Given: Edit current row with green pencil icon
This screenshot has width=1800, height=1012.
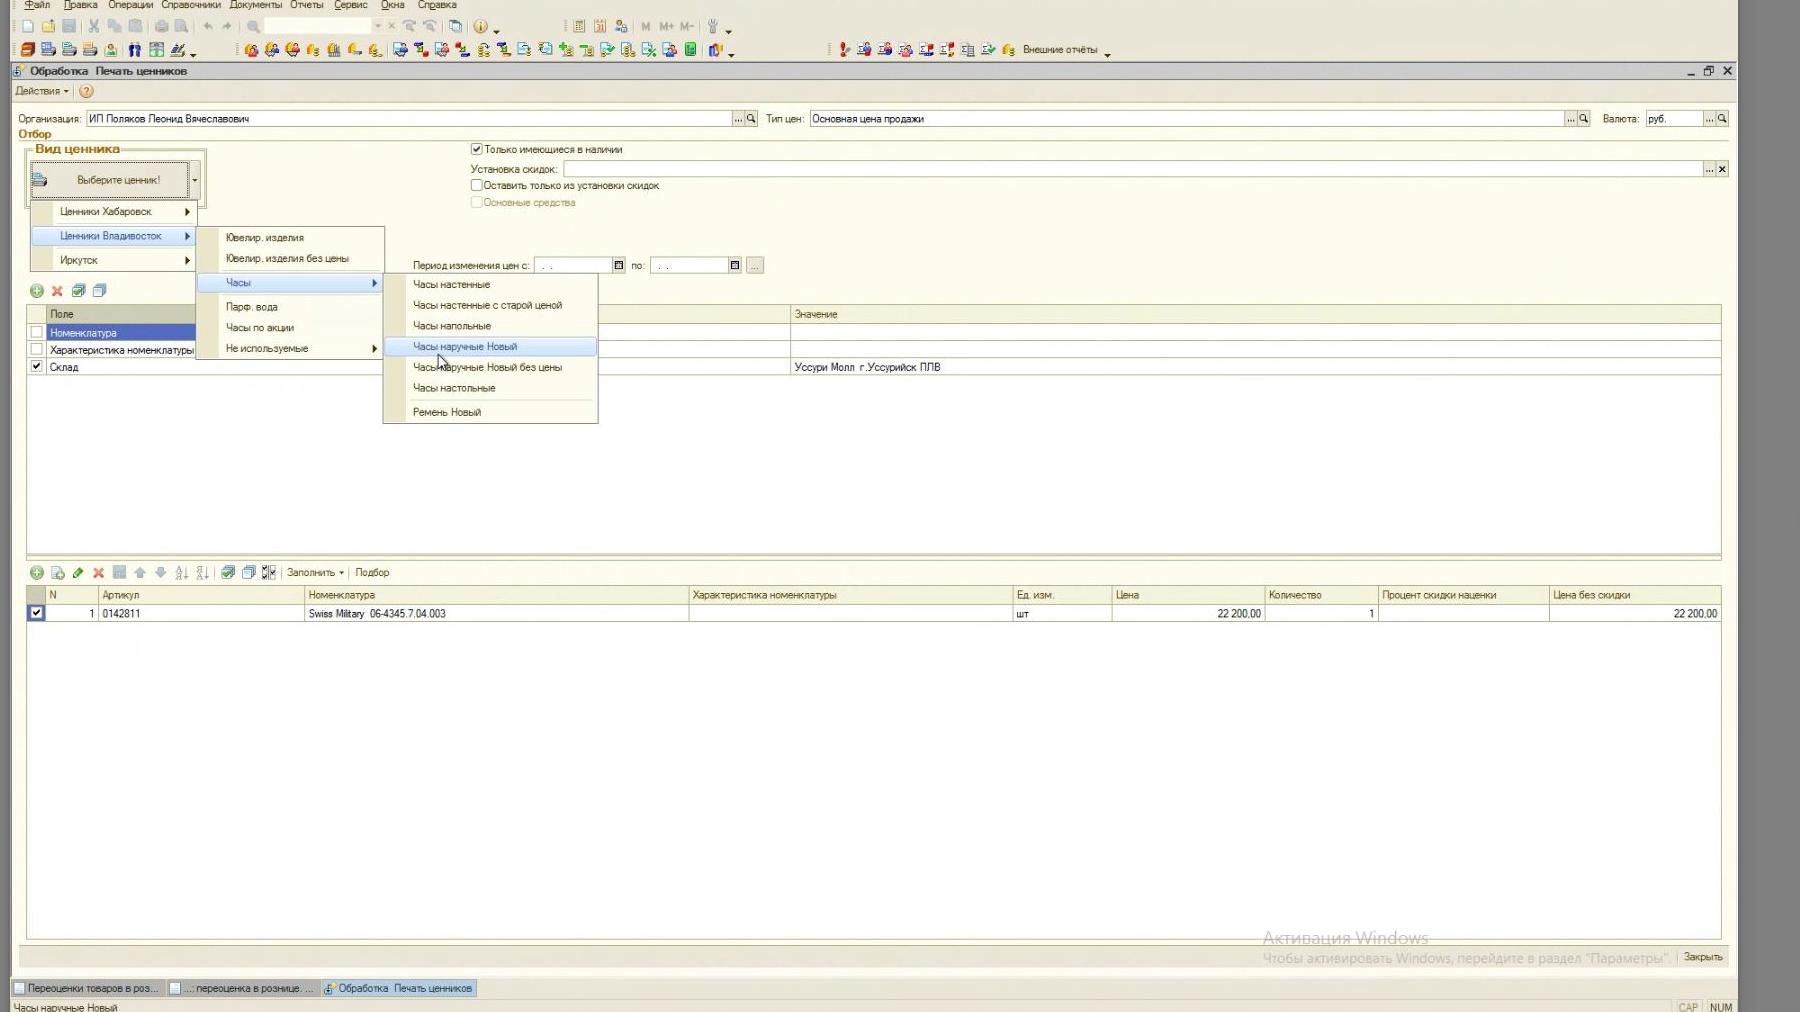Looking at the screenshot, I should click(x=78, y=573).
